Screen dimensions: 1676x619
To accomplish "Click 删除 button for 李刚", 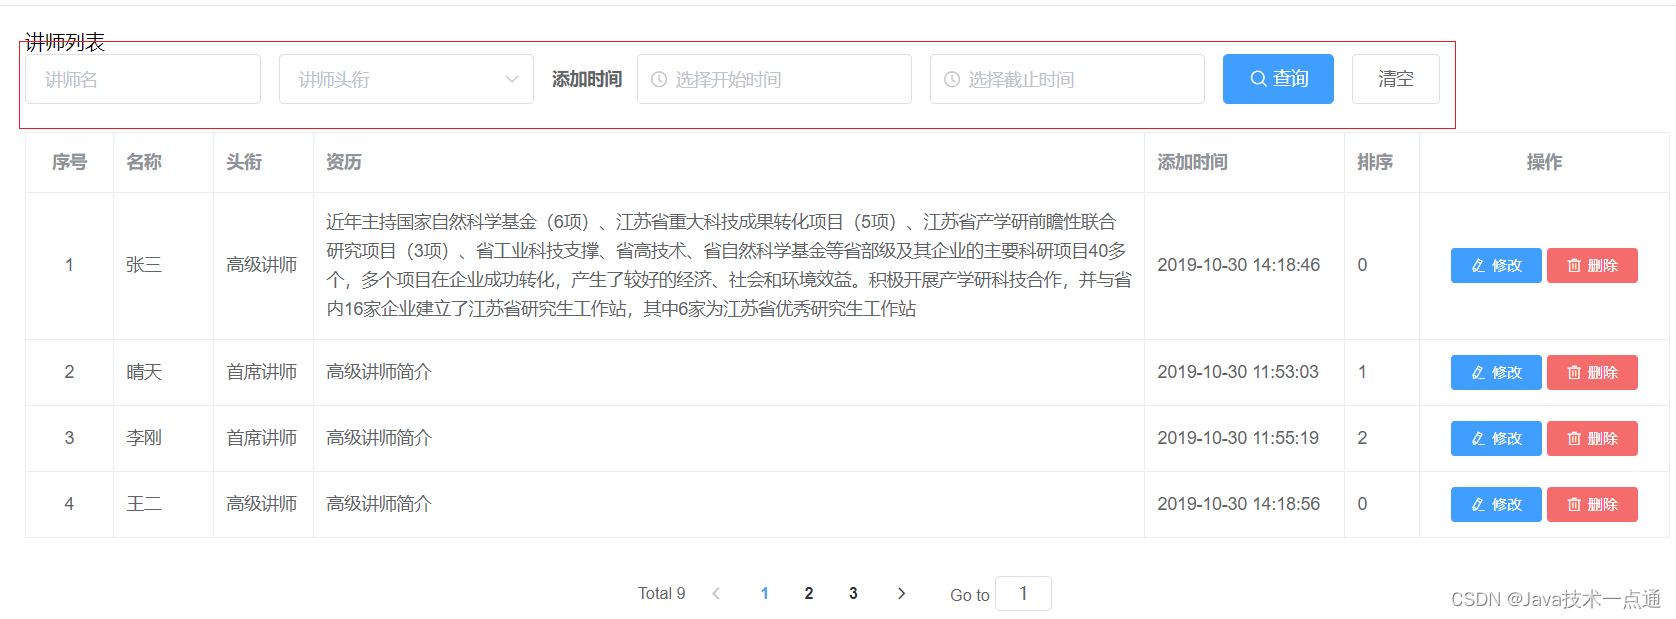I will (1592, 438).
